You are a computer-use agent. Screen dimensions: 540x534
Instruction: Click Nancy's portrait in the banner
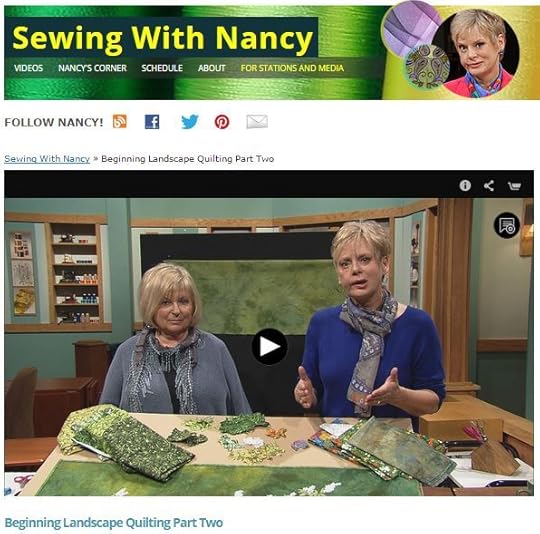[x=476, y=52]
